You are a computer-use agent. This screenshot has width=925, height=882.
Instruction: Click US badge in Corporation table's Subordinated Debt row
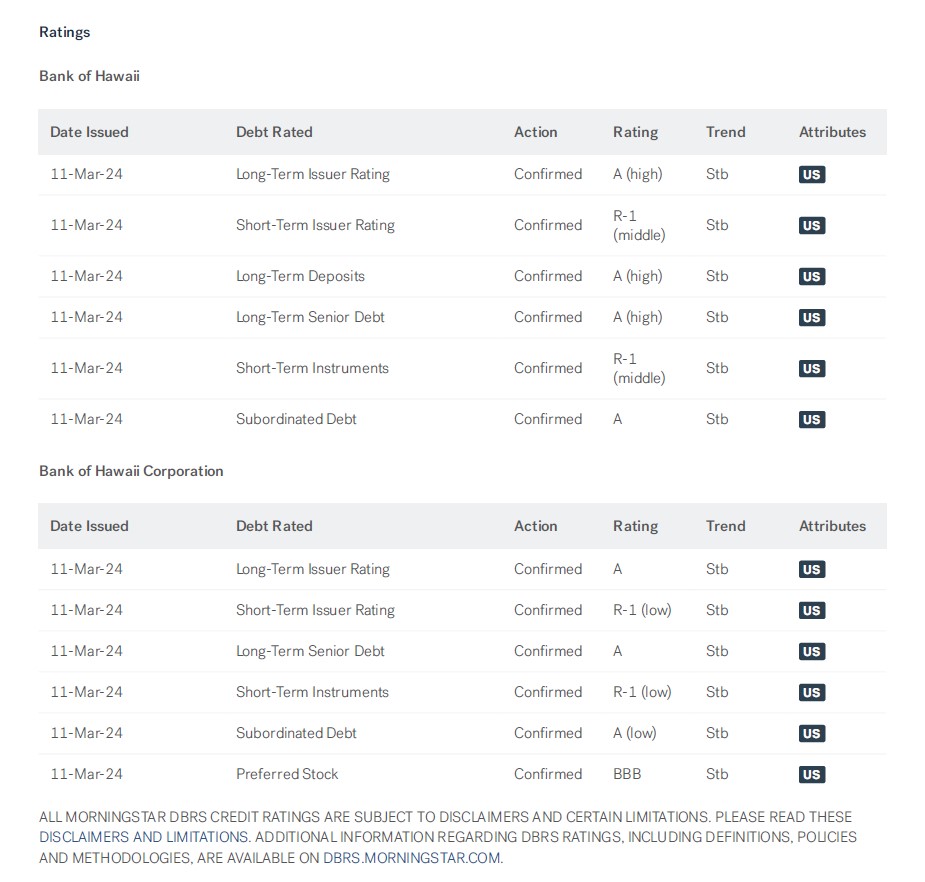[x=812, y=733]
